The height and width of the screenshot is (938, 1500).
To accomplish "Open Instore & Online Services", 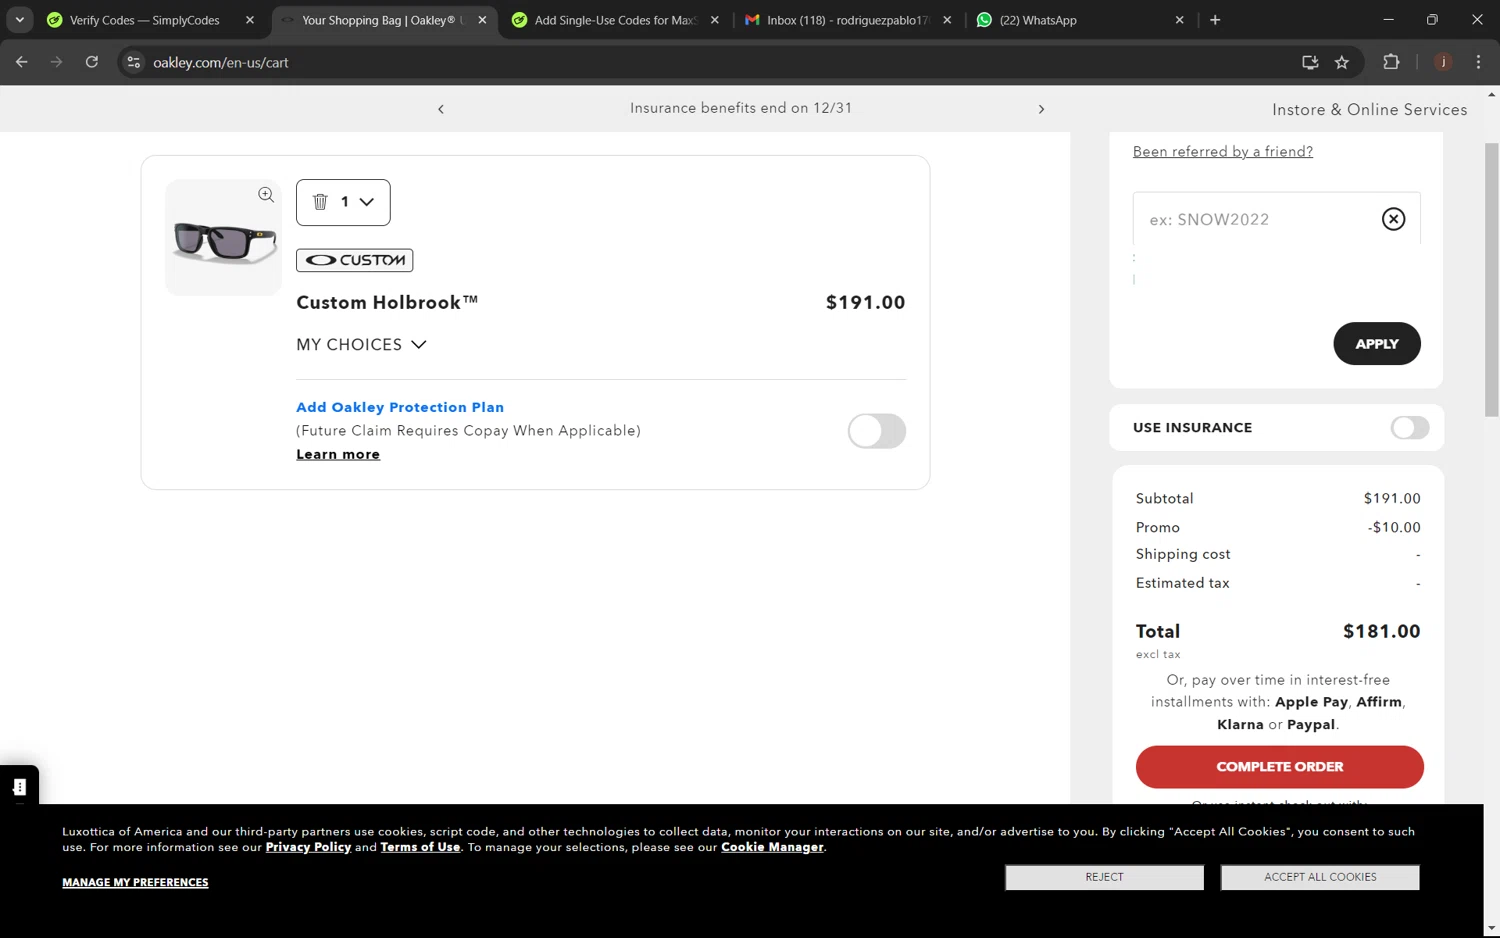I will click(x=1370, y=110).
